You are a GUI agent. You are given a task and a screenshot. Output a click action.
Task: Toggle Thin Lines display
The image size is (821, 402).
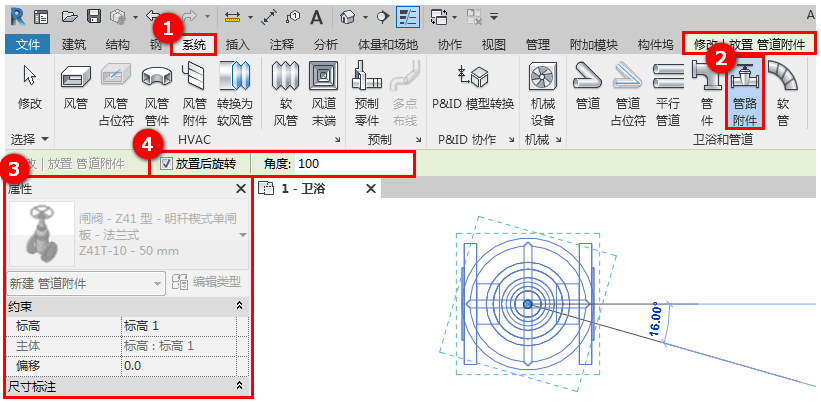(x=407, y=17)
